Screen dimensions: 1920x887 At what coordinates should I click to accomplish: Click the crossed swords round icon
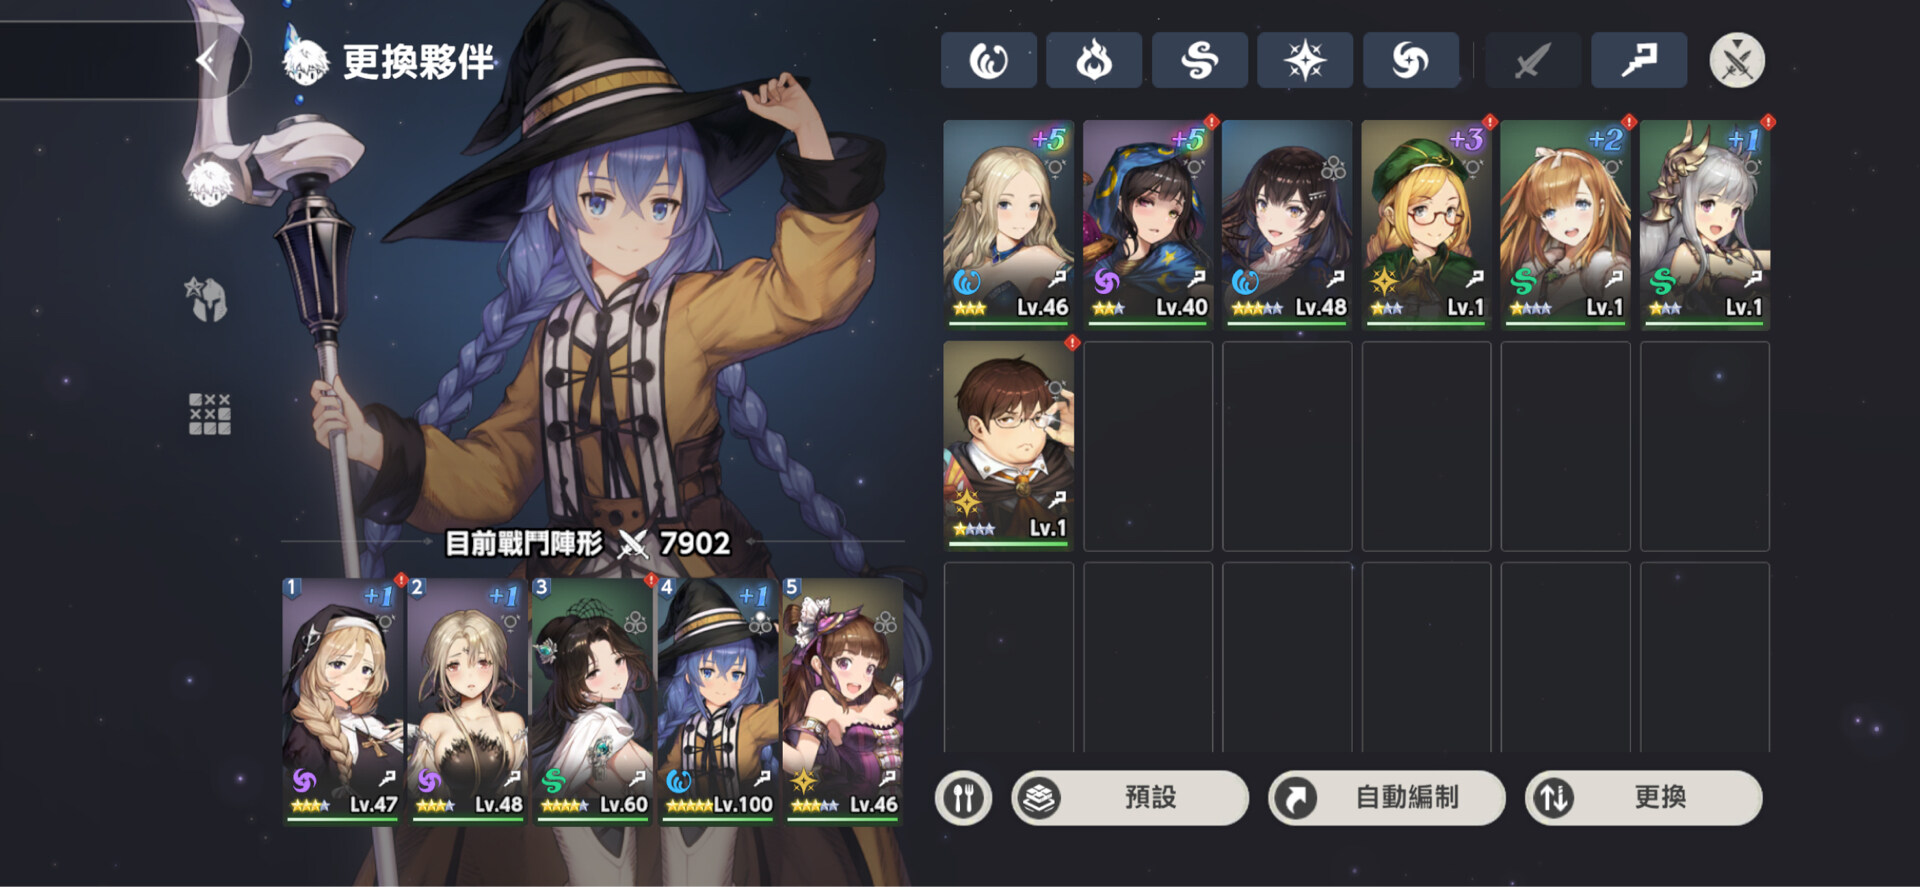1737,61
